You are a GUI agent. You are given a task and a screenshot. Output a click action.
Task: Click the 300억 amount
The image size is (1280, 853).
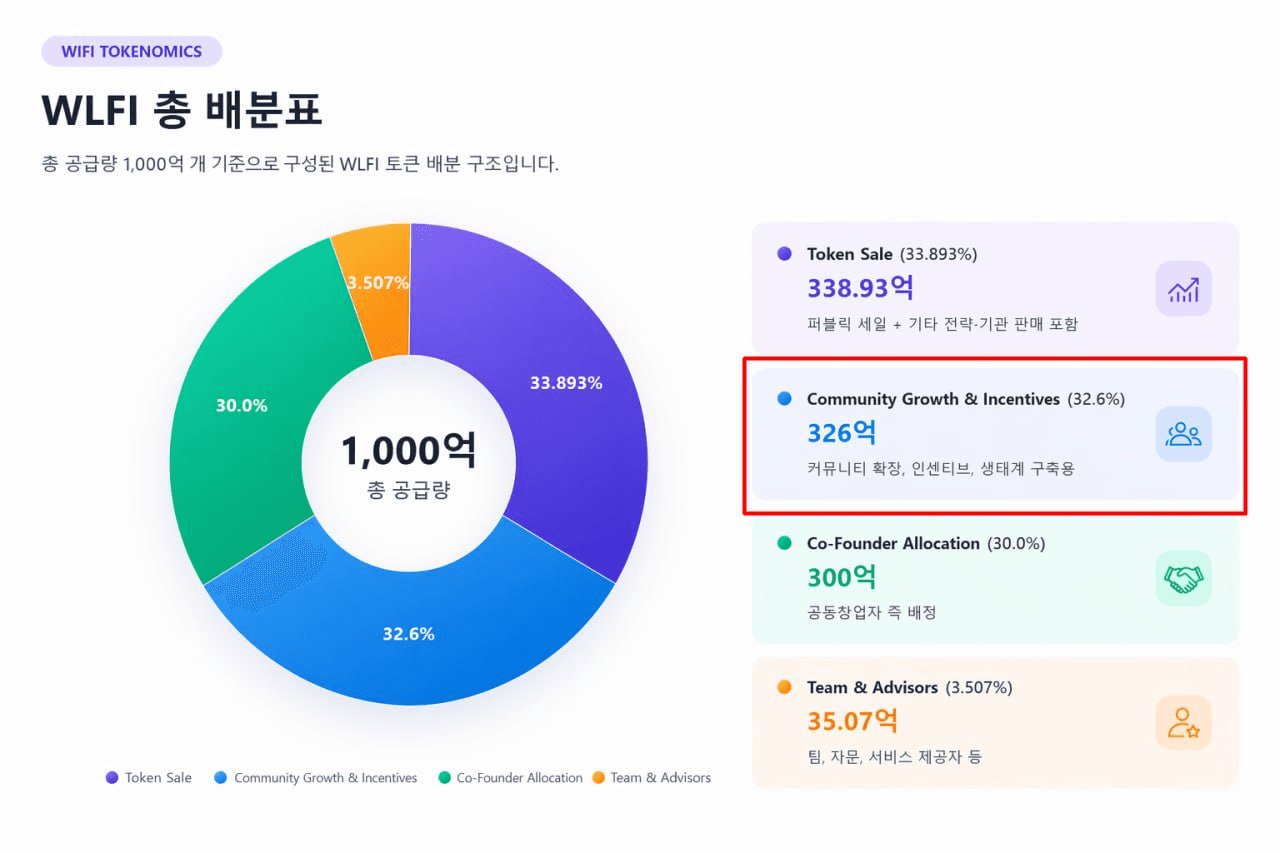pyautogui.click(x=842, y=577)
